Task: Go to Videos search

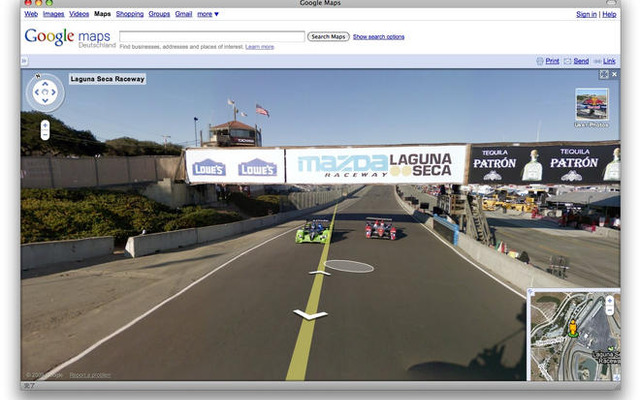Action: [79, 14]
